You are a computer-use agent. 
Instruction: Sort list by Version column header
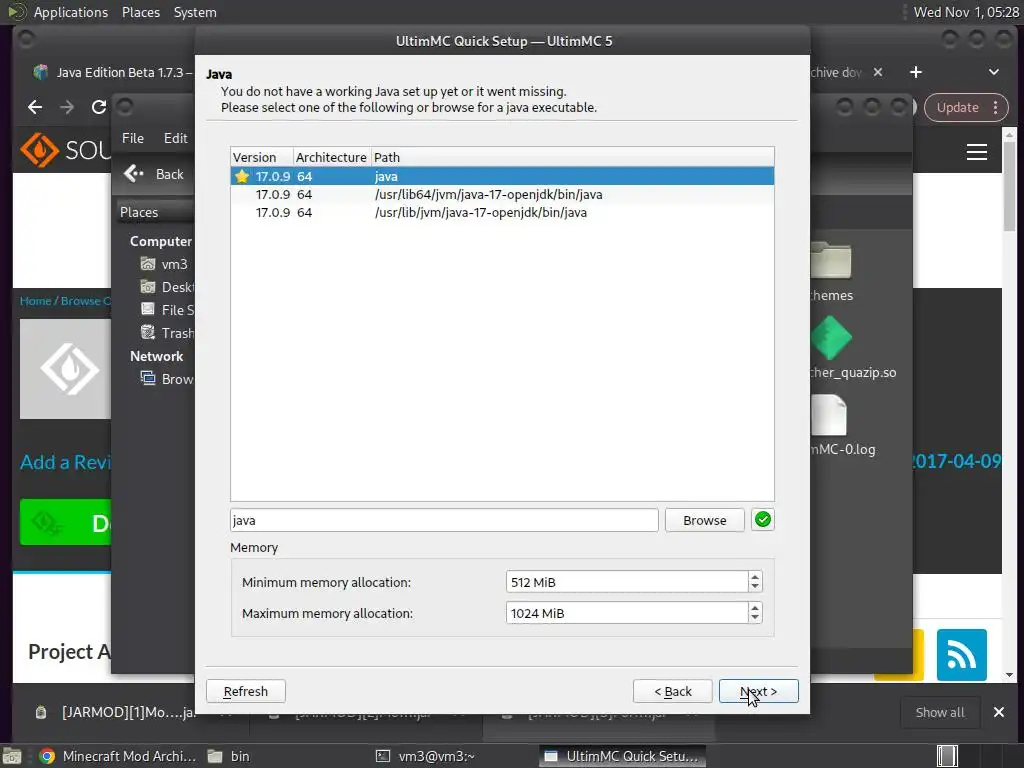(261, 157)
